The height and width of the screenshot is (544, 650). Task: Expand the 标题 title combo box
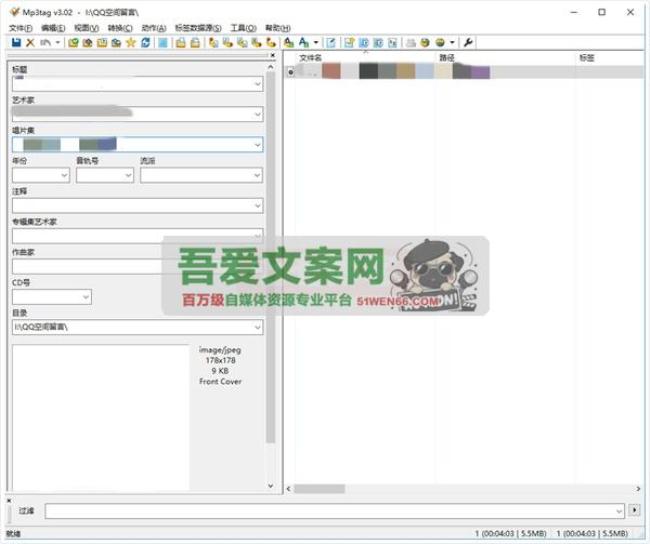click(257, 84)
